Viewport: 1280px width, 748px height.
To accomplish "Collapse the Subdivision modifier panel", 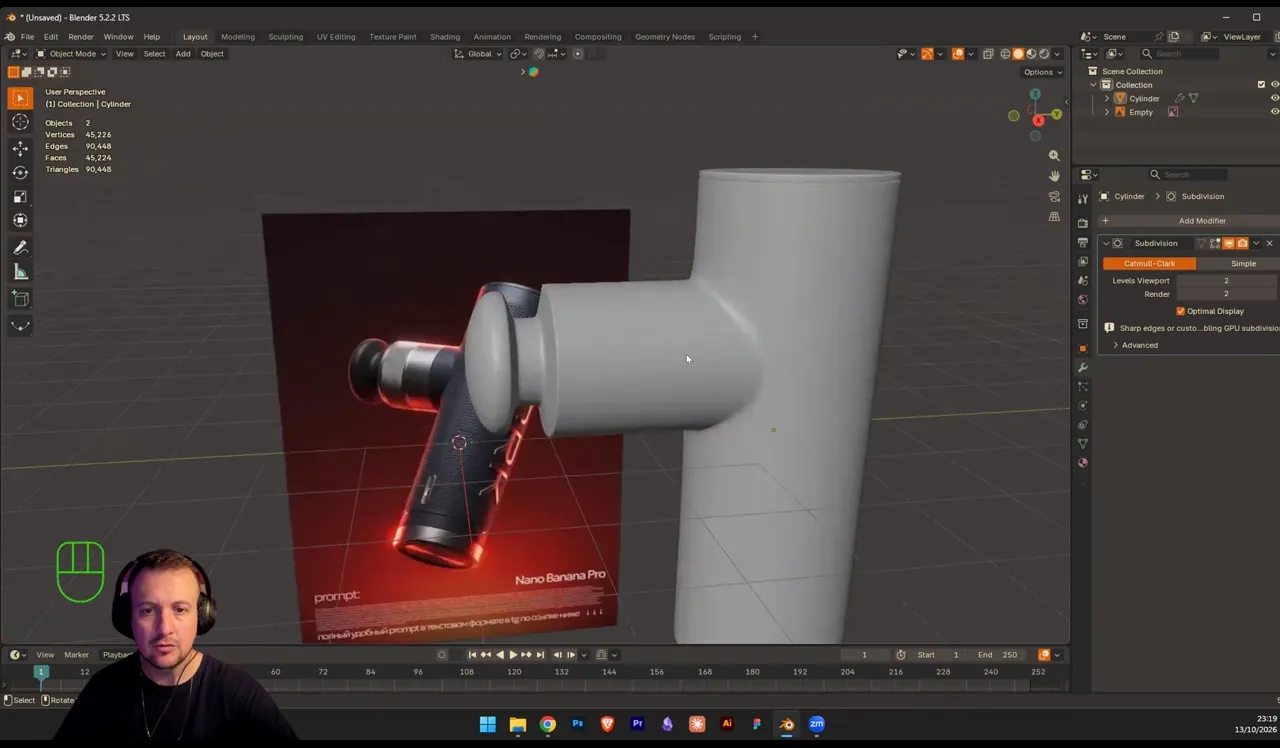I will pos(1106,243).
